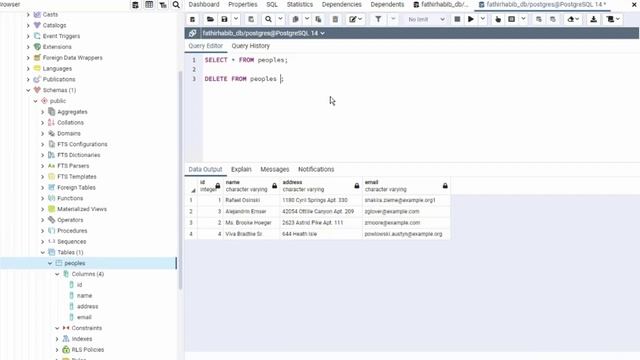Image resolution: width=640 pixels, height=360 pixels.
Task: Click the Delete rows trash icon
Action: tap(335, 19)
